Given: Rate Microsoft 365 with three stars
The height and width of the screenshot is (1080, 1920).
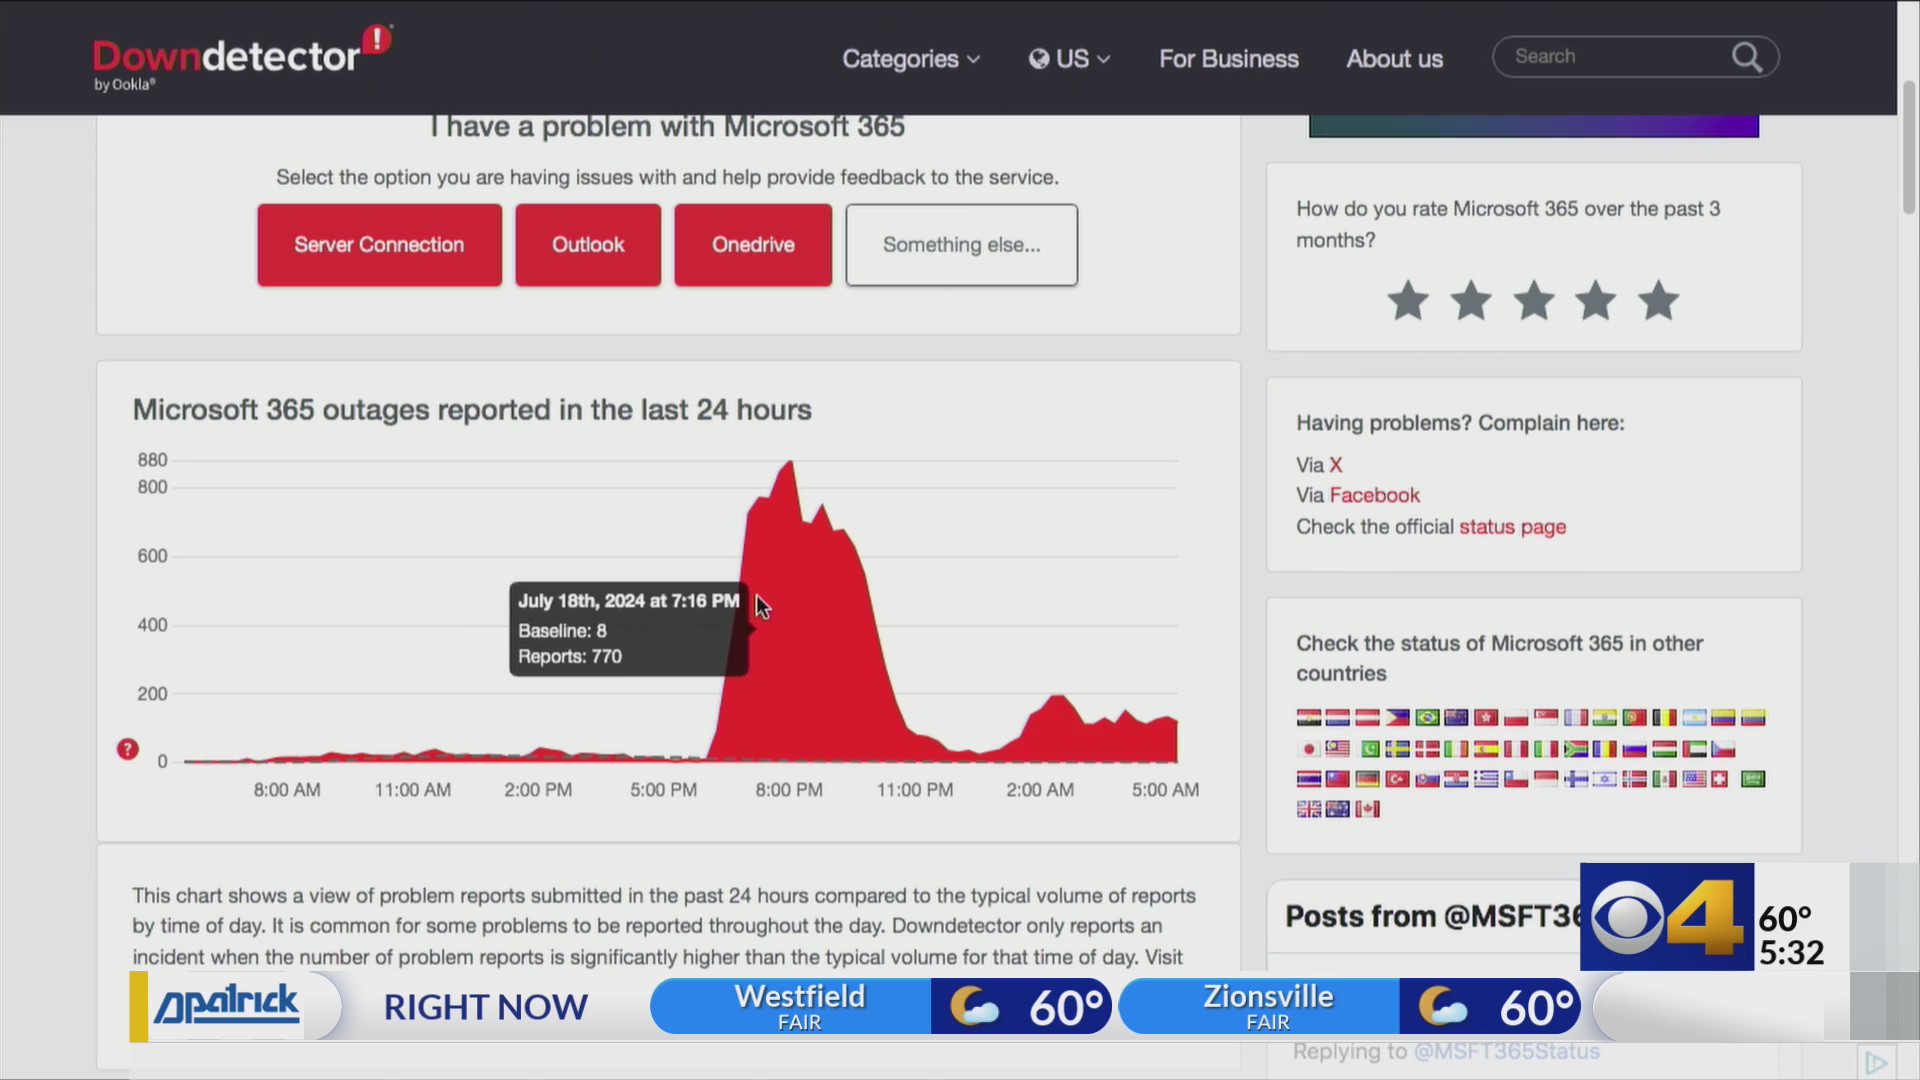Looking at the screenshot, I should tap(1533, 301).
